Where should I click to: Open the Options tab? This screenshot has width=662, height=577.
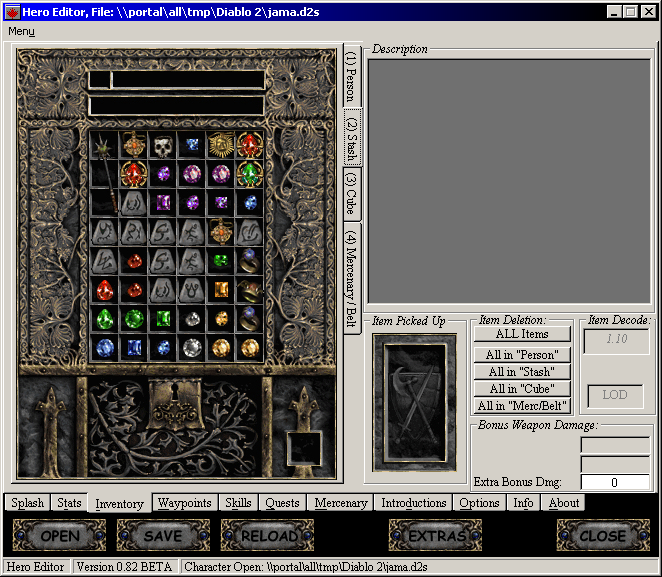coord(479,503)
